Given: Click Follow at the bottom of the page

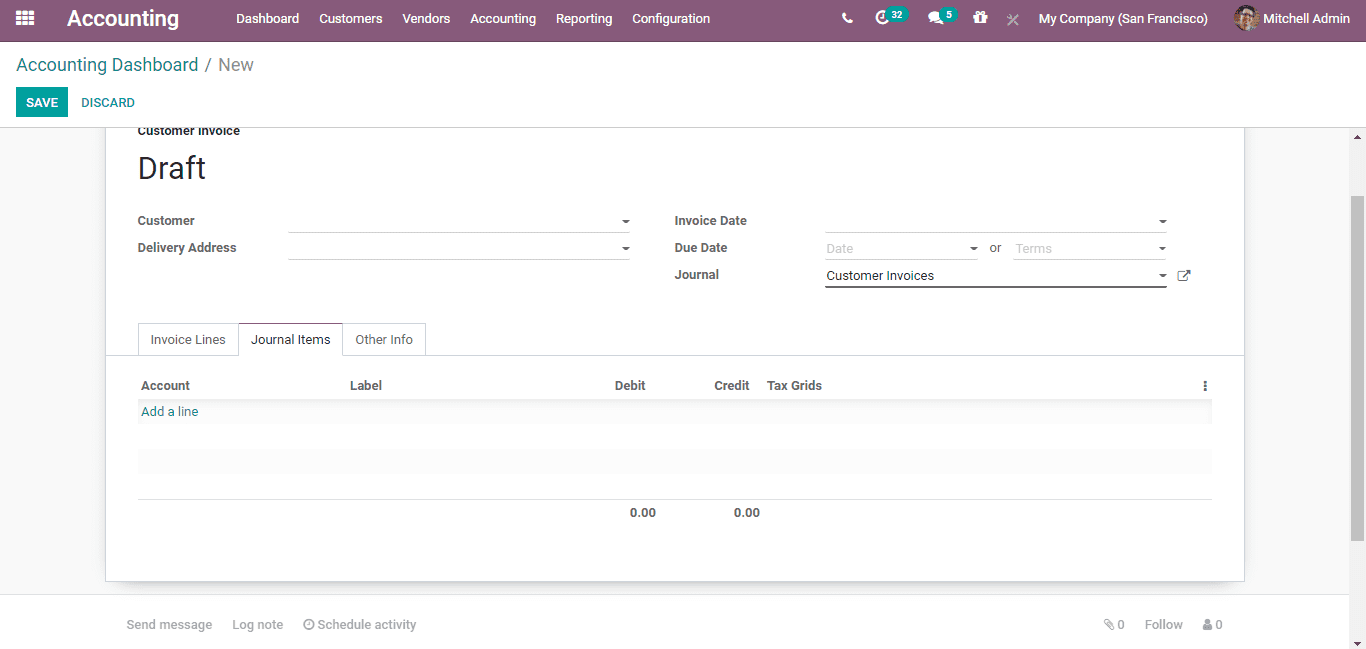Looking at the screenshot, I should tap(1162, 624).
